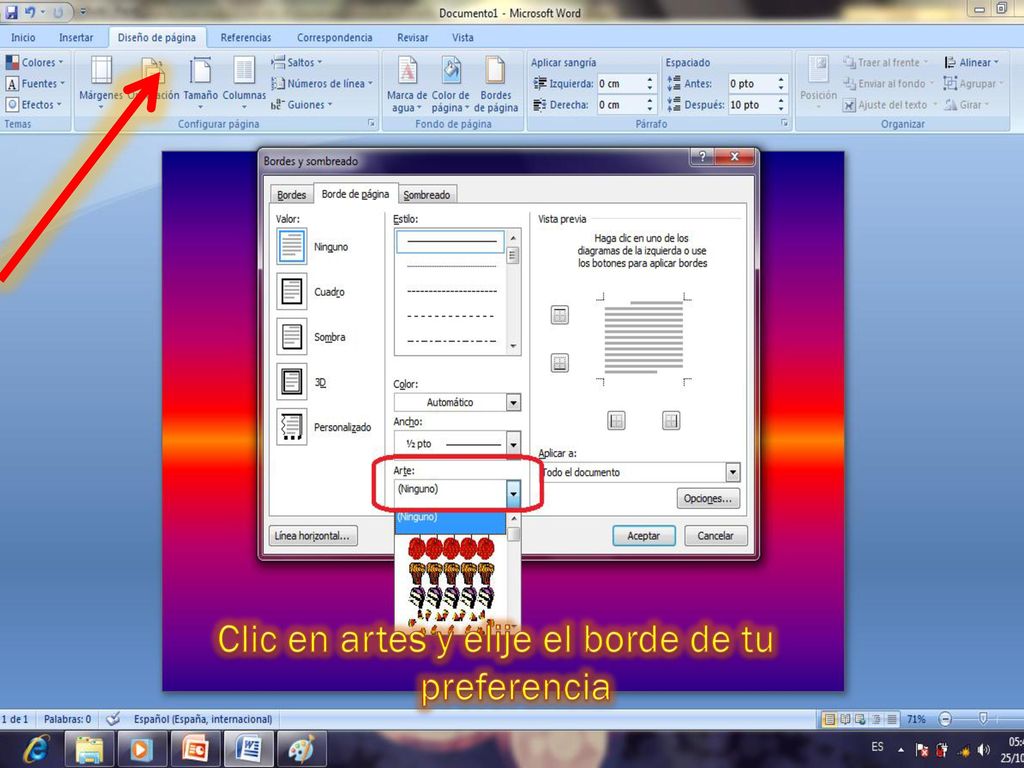Viewport: 1024px width, 768px height.
Task: Click the Izquierda indent input field
Action: click(620, 84)
